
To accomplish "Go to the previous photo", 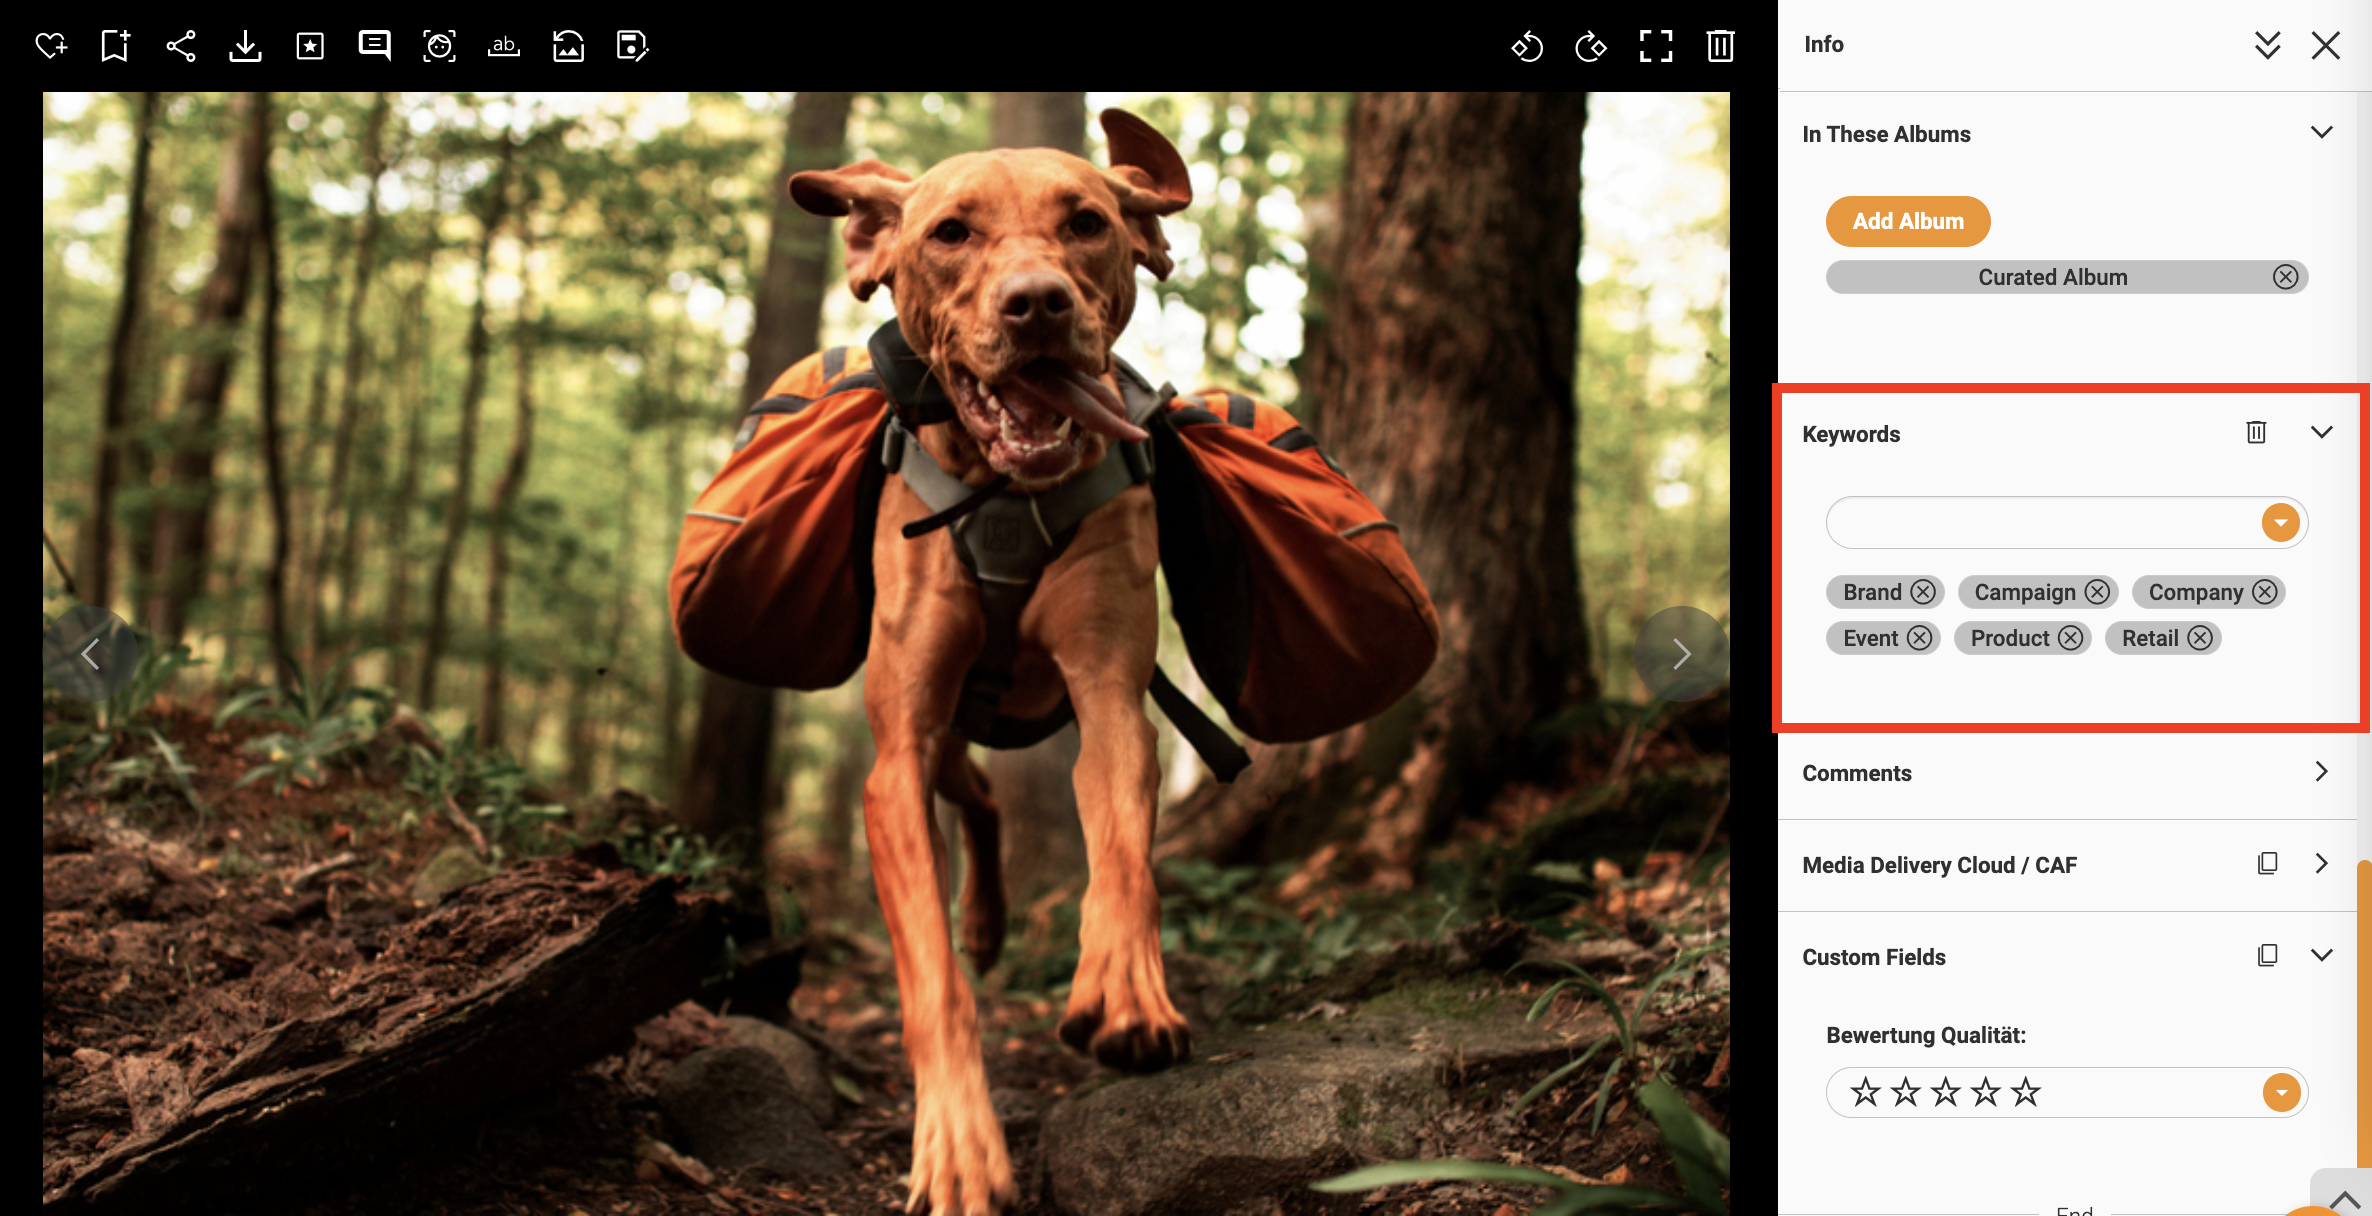I will tap(90, 654).
